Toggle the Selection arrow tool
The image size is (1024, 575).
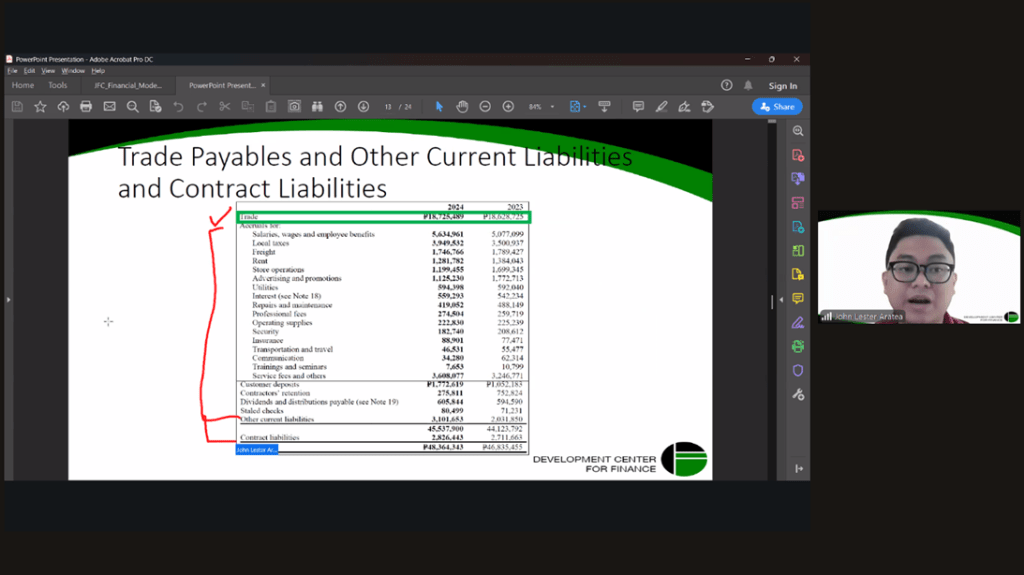click(439, 106)
